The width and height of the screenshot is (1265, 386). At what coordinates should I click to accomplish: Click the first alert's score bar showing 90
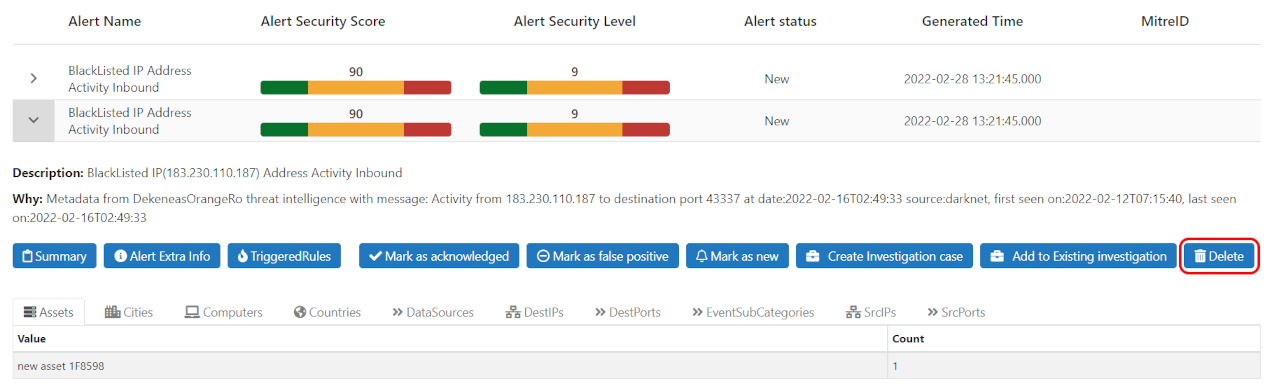pos(356,87)
